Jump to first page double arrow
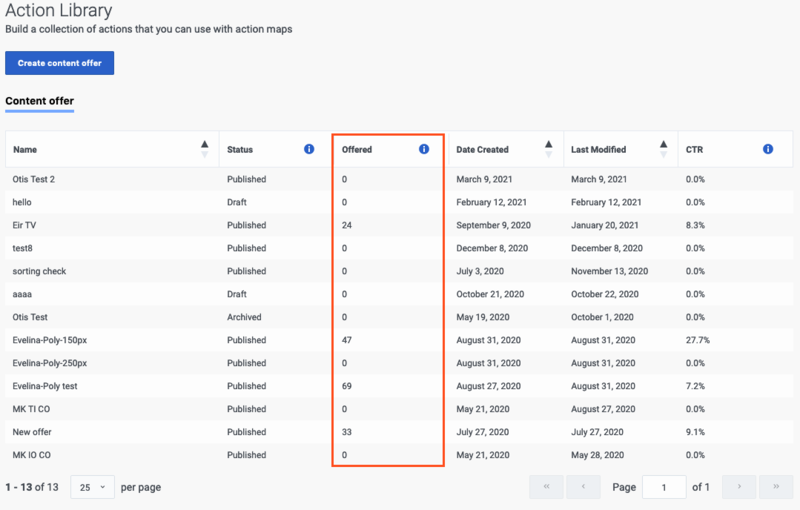 [x=546, y=487]
